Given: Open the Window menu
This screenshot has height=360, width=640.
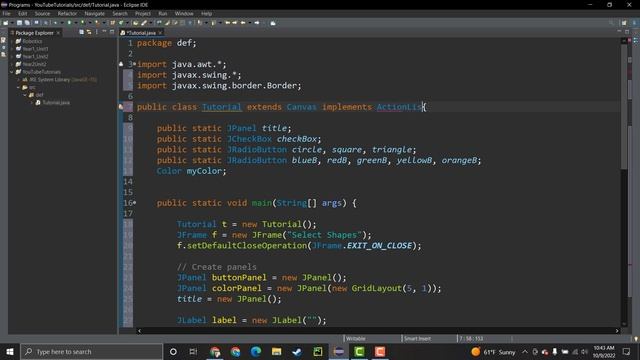Looking at the screenshot, I should [184, 13].
